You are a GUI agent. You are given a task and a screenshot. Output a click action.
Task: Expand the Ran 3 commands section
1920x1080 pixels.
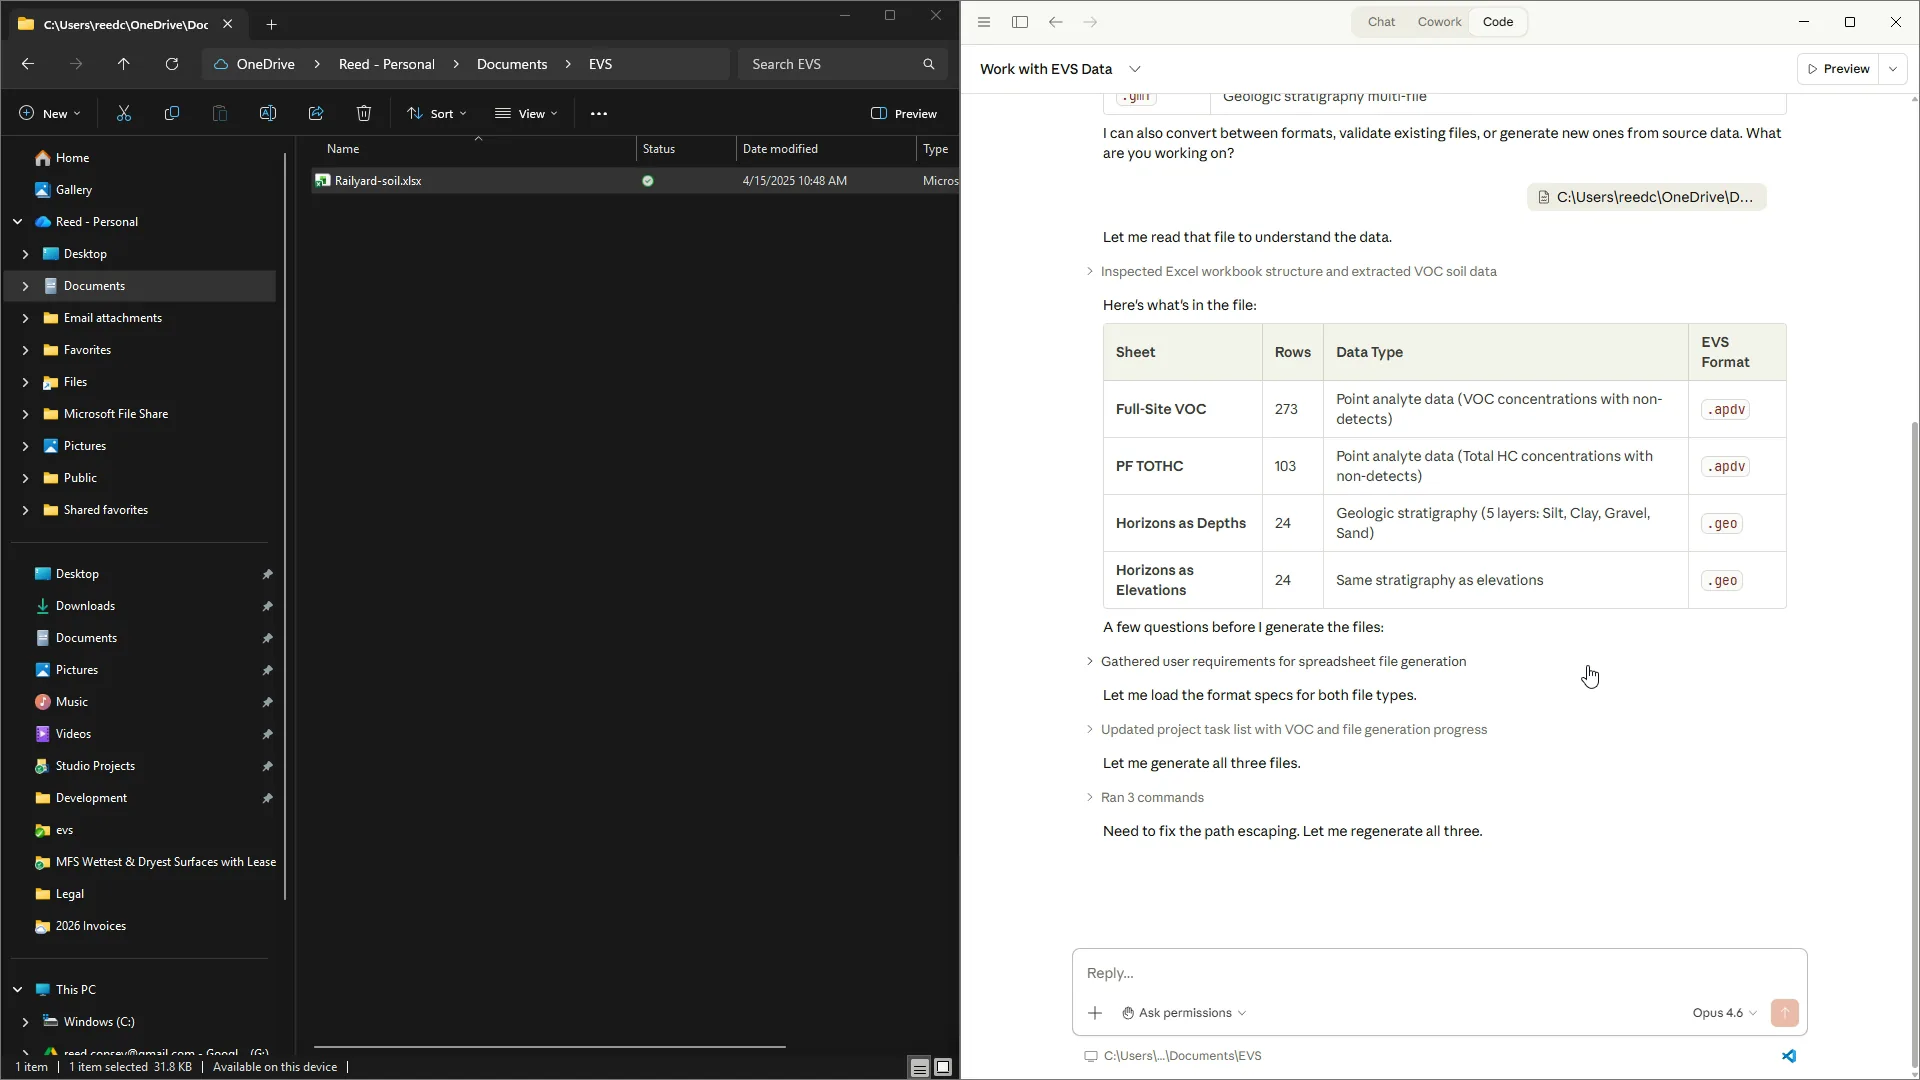pos(1145,797)
